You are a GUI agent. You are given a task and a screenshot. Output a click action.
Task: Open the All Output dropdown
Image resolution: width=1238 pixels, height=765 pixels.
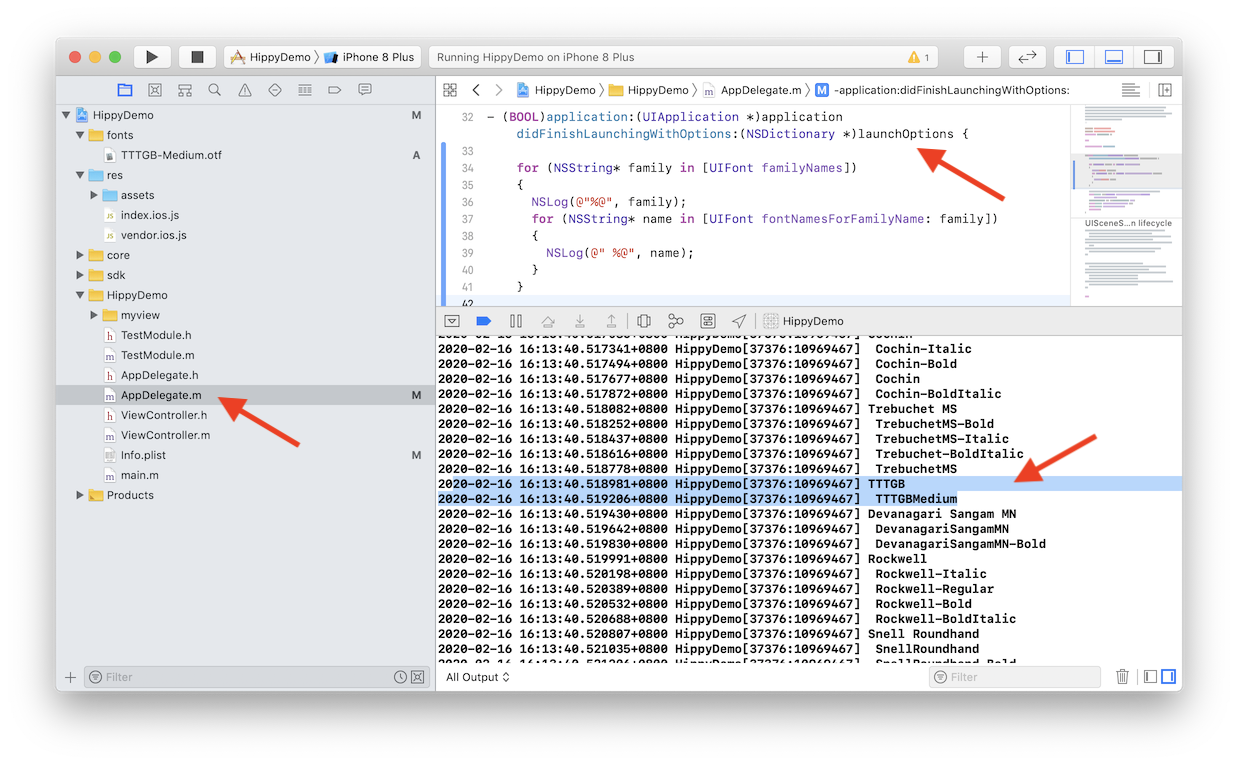[x=478, y=677]
